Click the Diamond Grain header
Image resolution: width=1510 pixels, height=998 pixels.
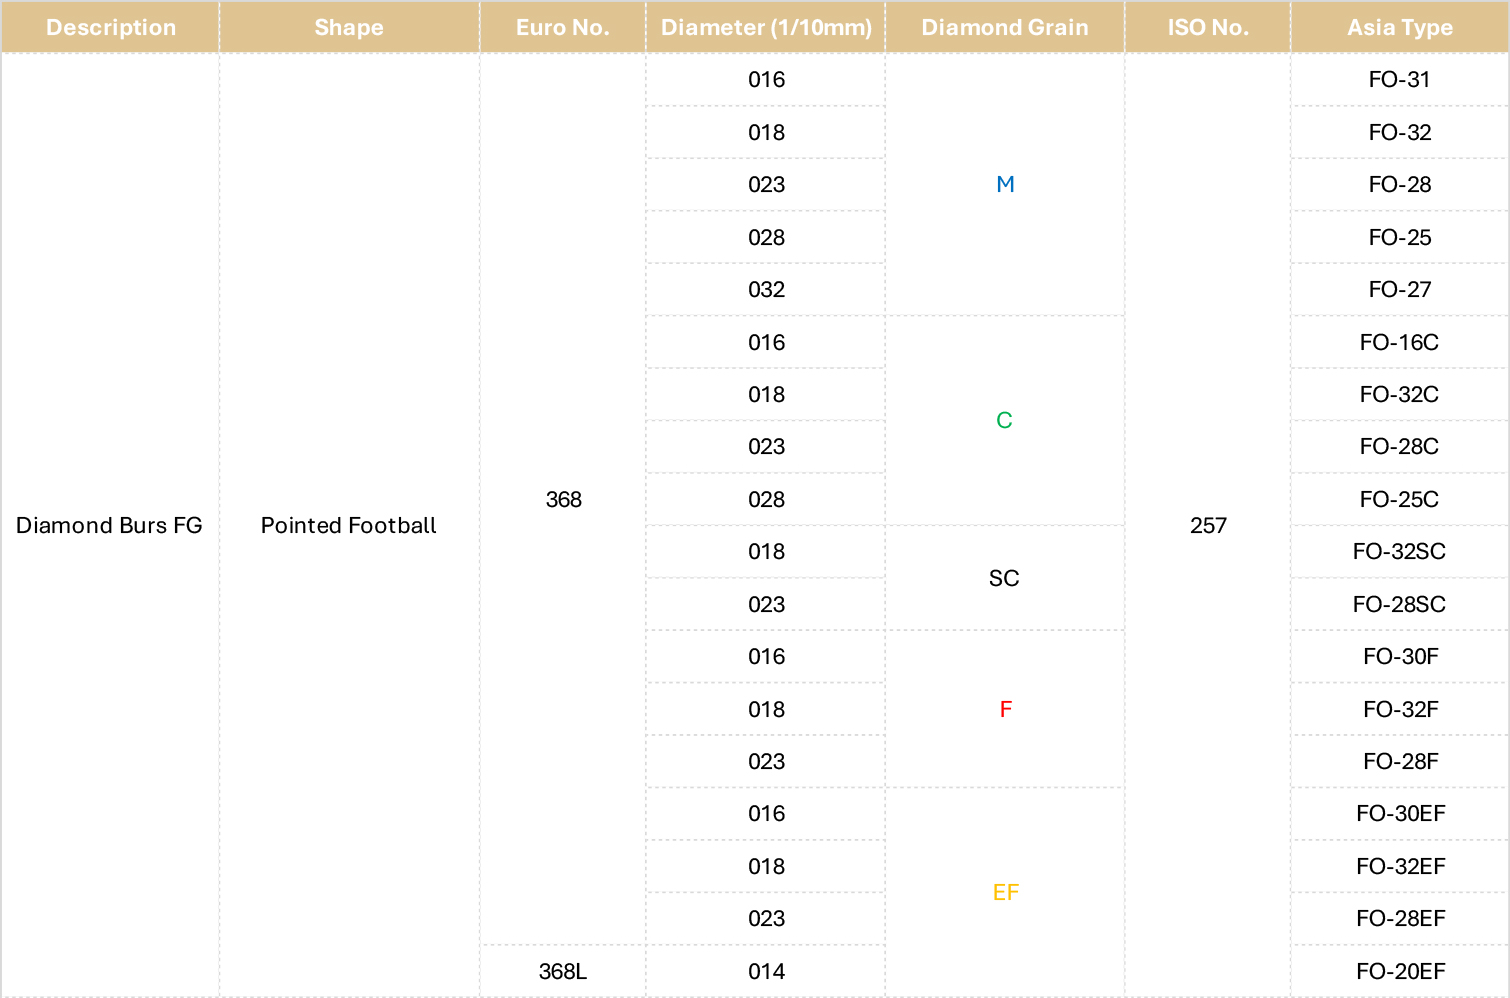tap(1005, 27)
